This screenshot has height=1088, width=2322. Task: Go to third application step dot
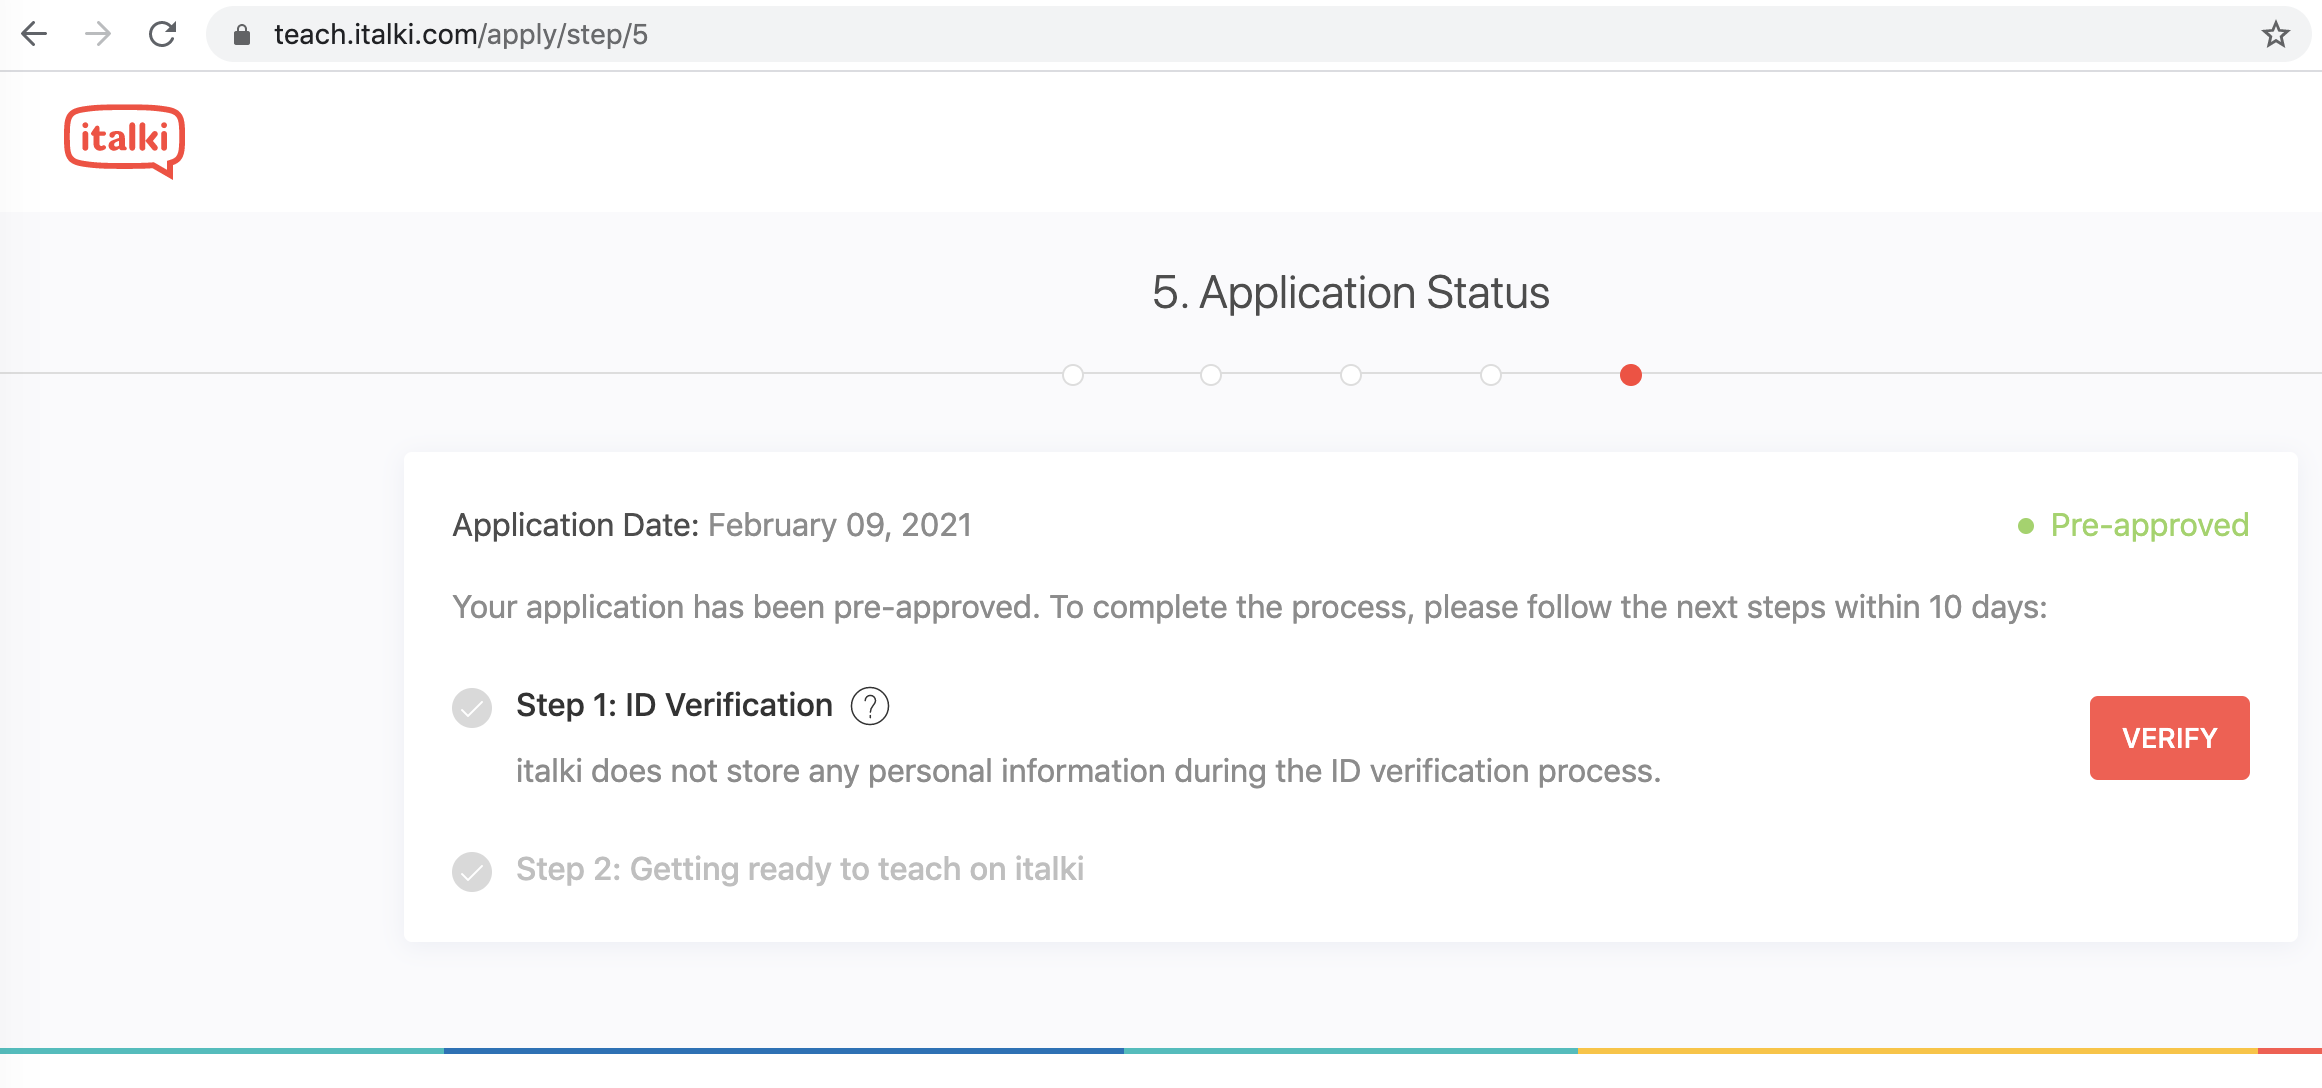pos(1351,375)
